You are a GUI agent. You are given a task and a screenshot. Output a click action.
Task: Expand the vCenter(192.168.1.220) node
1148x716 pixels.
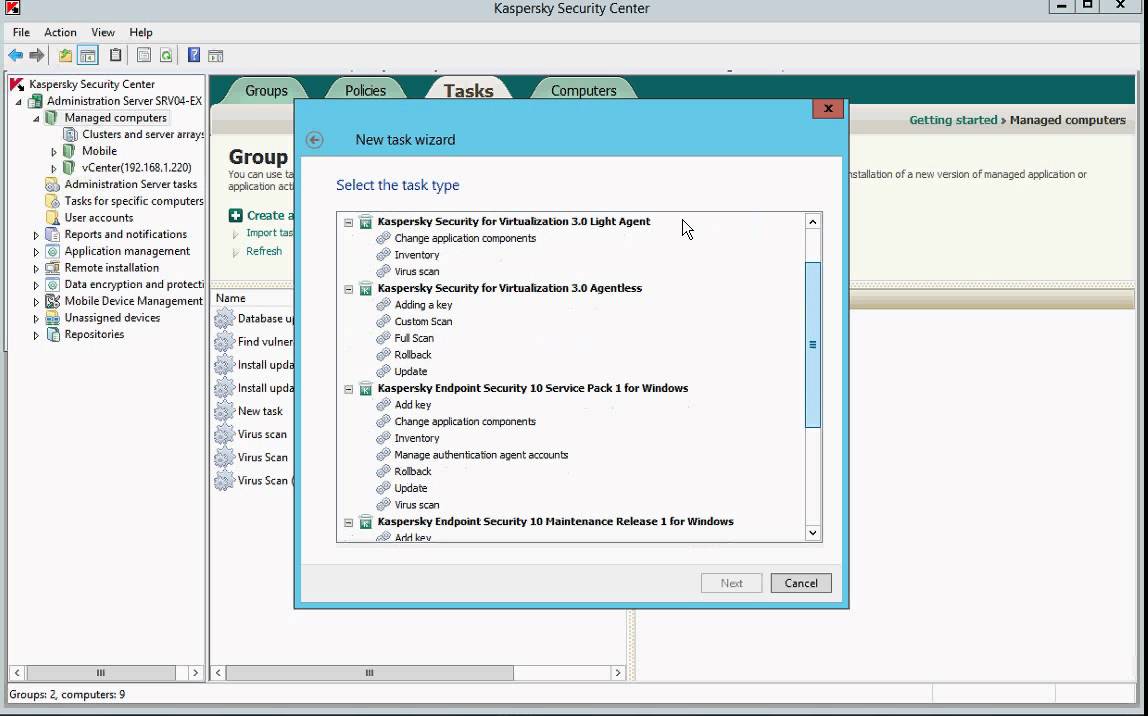(x=53, y=168)
